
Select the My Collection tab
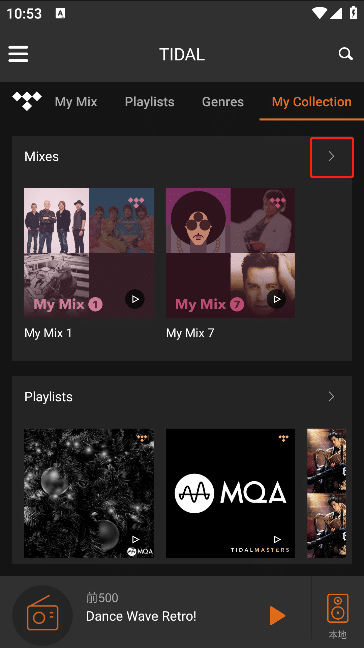312,102
